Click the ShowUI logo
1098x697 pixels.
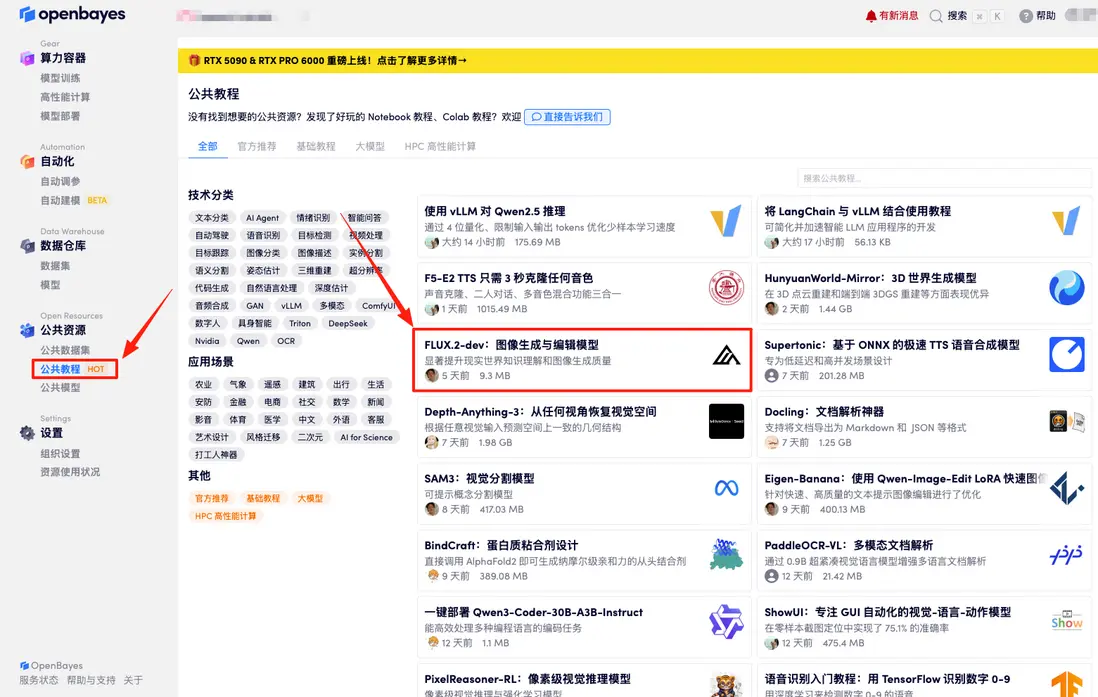click(1066, 620)
